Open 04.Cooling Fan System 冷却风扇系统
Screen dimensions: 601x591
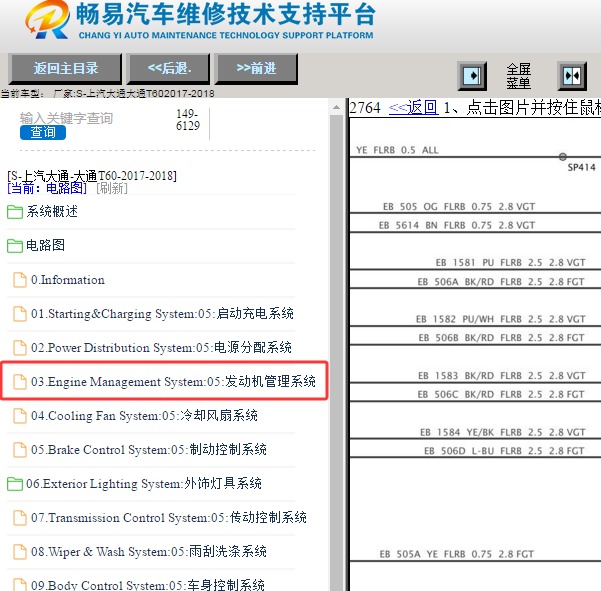(x=144, y=416)
